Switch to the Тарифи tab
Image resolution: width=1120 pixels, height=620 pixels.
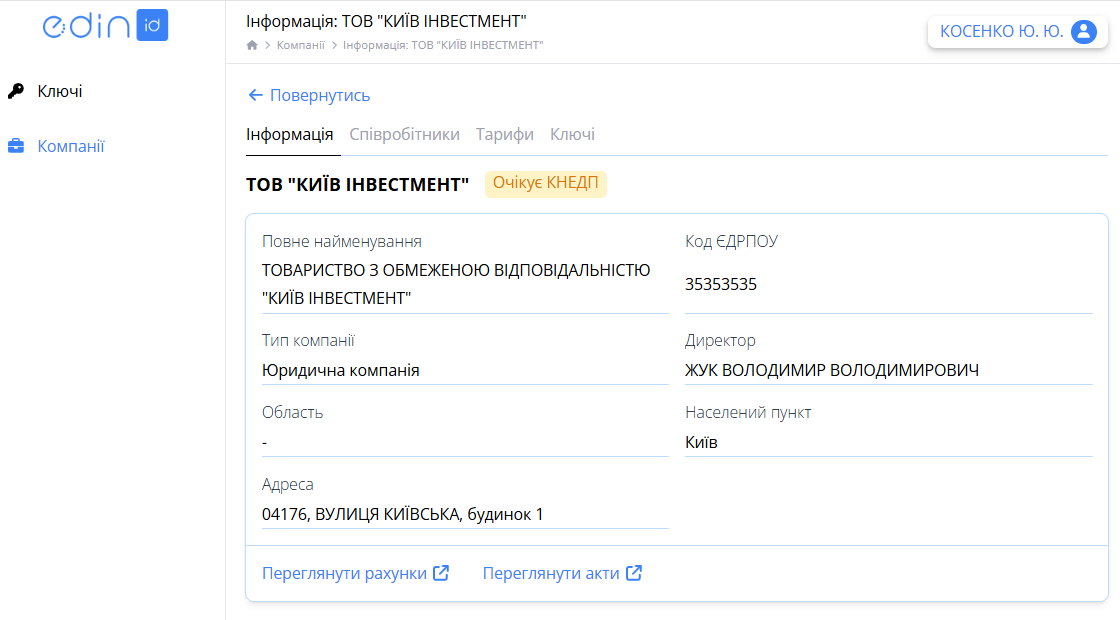[504, 134]
